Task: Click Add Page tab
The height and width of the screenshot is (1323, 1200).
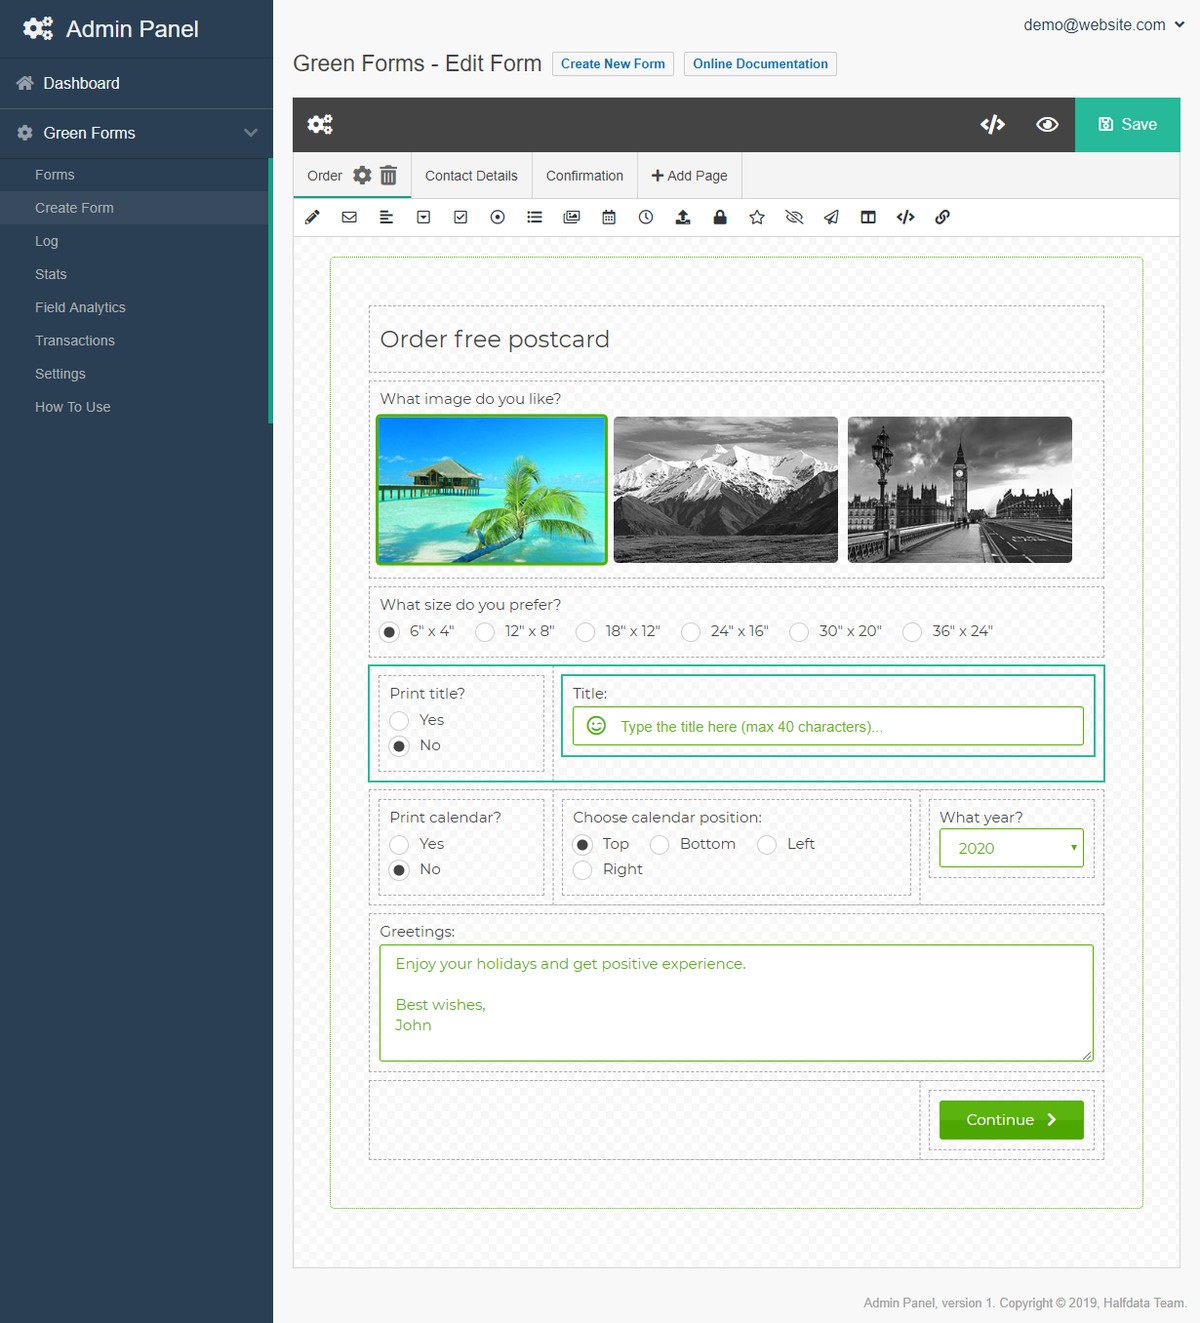Action: [689, 176]
